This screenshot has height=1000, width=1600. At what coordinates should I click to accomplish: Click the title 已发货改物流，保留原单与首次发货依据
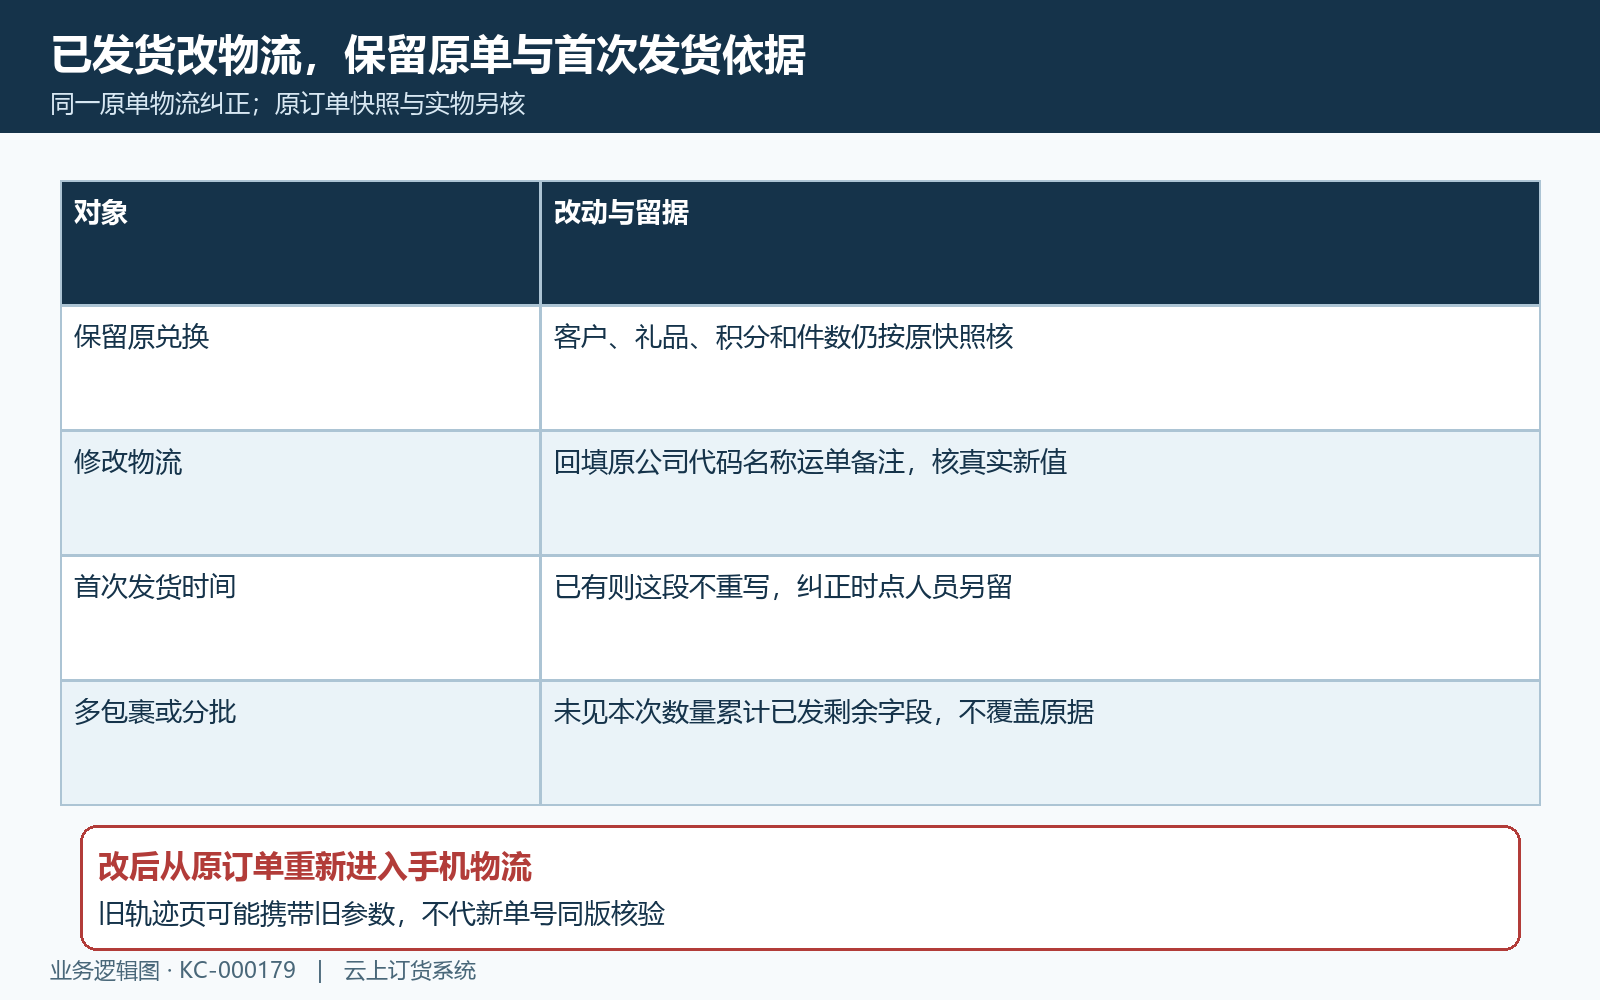click(x=428, y=55)
